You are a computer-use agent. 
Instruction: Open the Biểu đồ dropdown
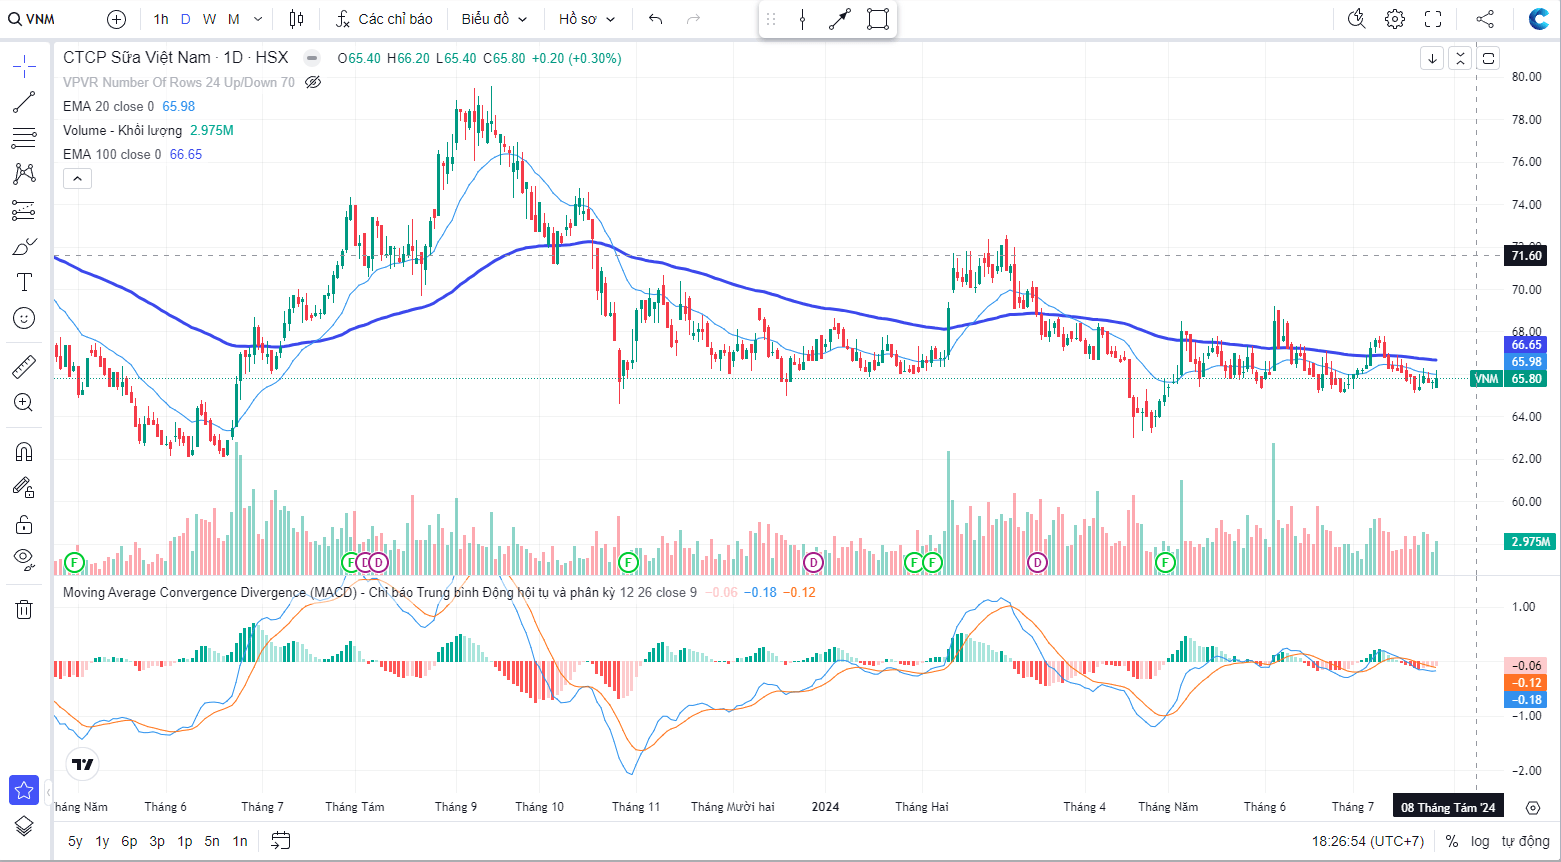pos(494,19)
